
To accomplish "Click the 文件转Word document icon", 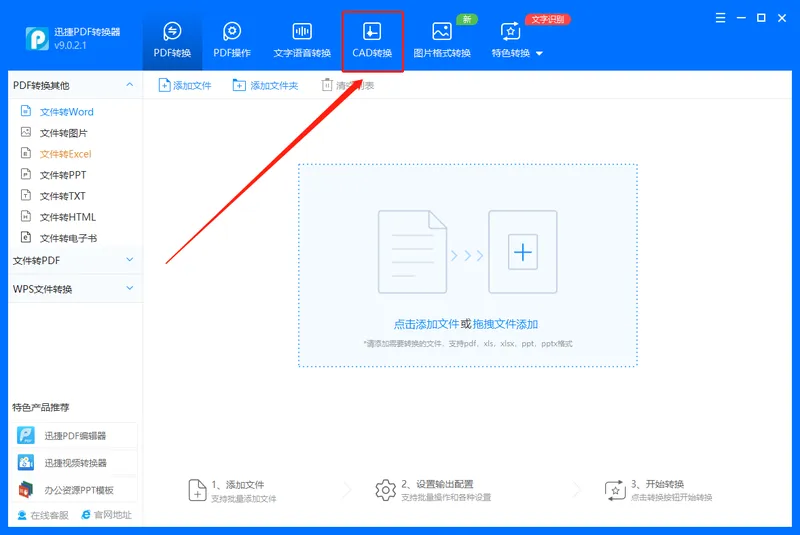I will point(26,111).
